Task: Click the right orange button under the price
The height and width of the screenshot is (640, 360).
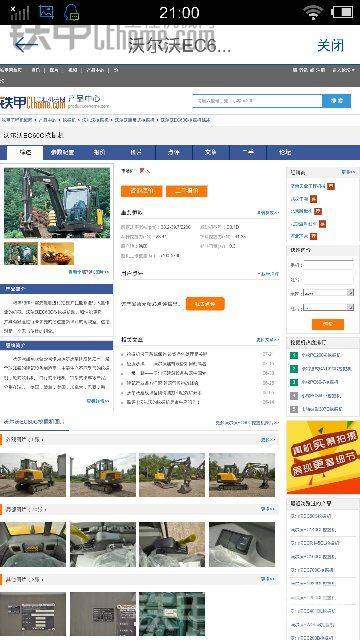Action: [187, 191]
